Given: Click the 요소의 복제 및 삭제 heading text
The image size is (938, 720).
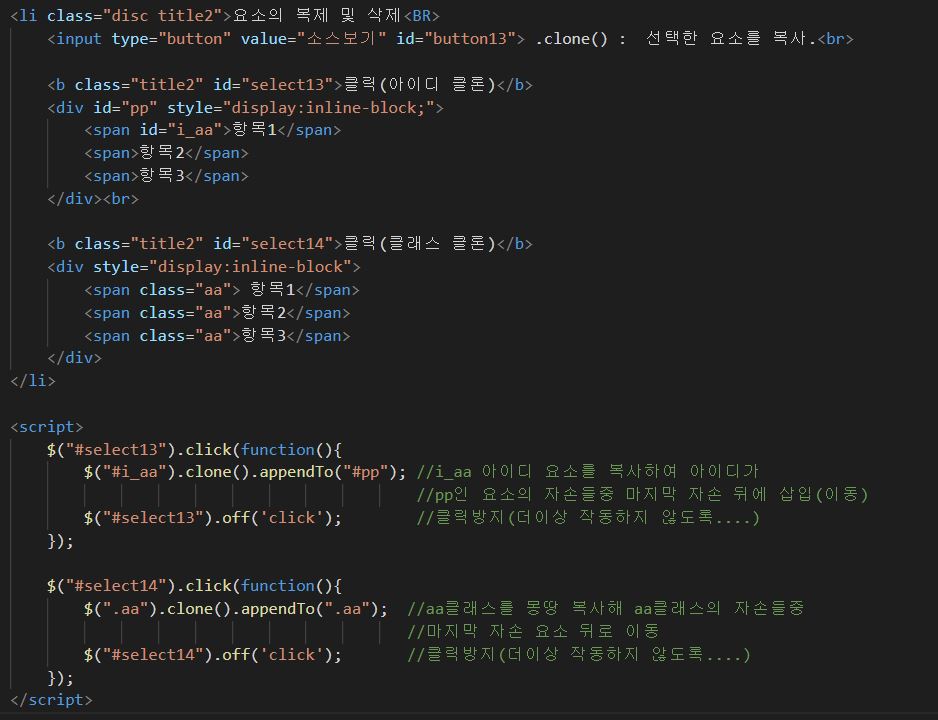Looking at the screenshot, I should tap(317, 16).
